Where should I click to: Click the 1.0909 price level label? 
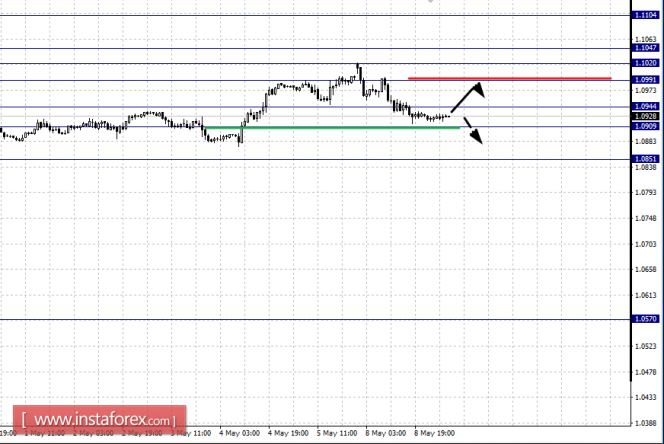click(645, 126)
